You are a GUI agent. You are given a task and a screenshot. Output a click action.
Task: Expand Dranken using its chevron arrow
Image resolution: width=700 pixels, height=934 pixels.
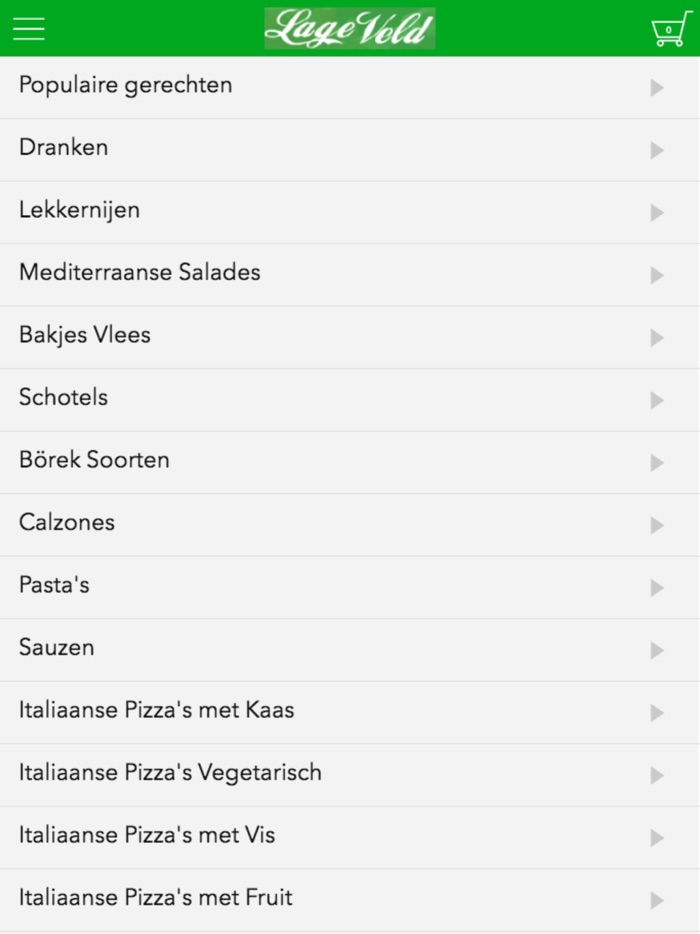(x=657, y=149)
